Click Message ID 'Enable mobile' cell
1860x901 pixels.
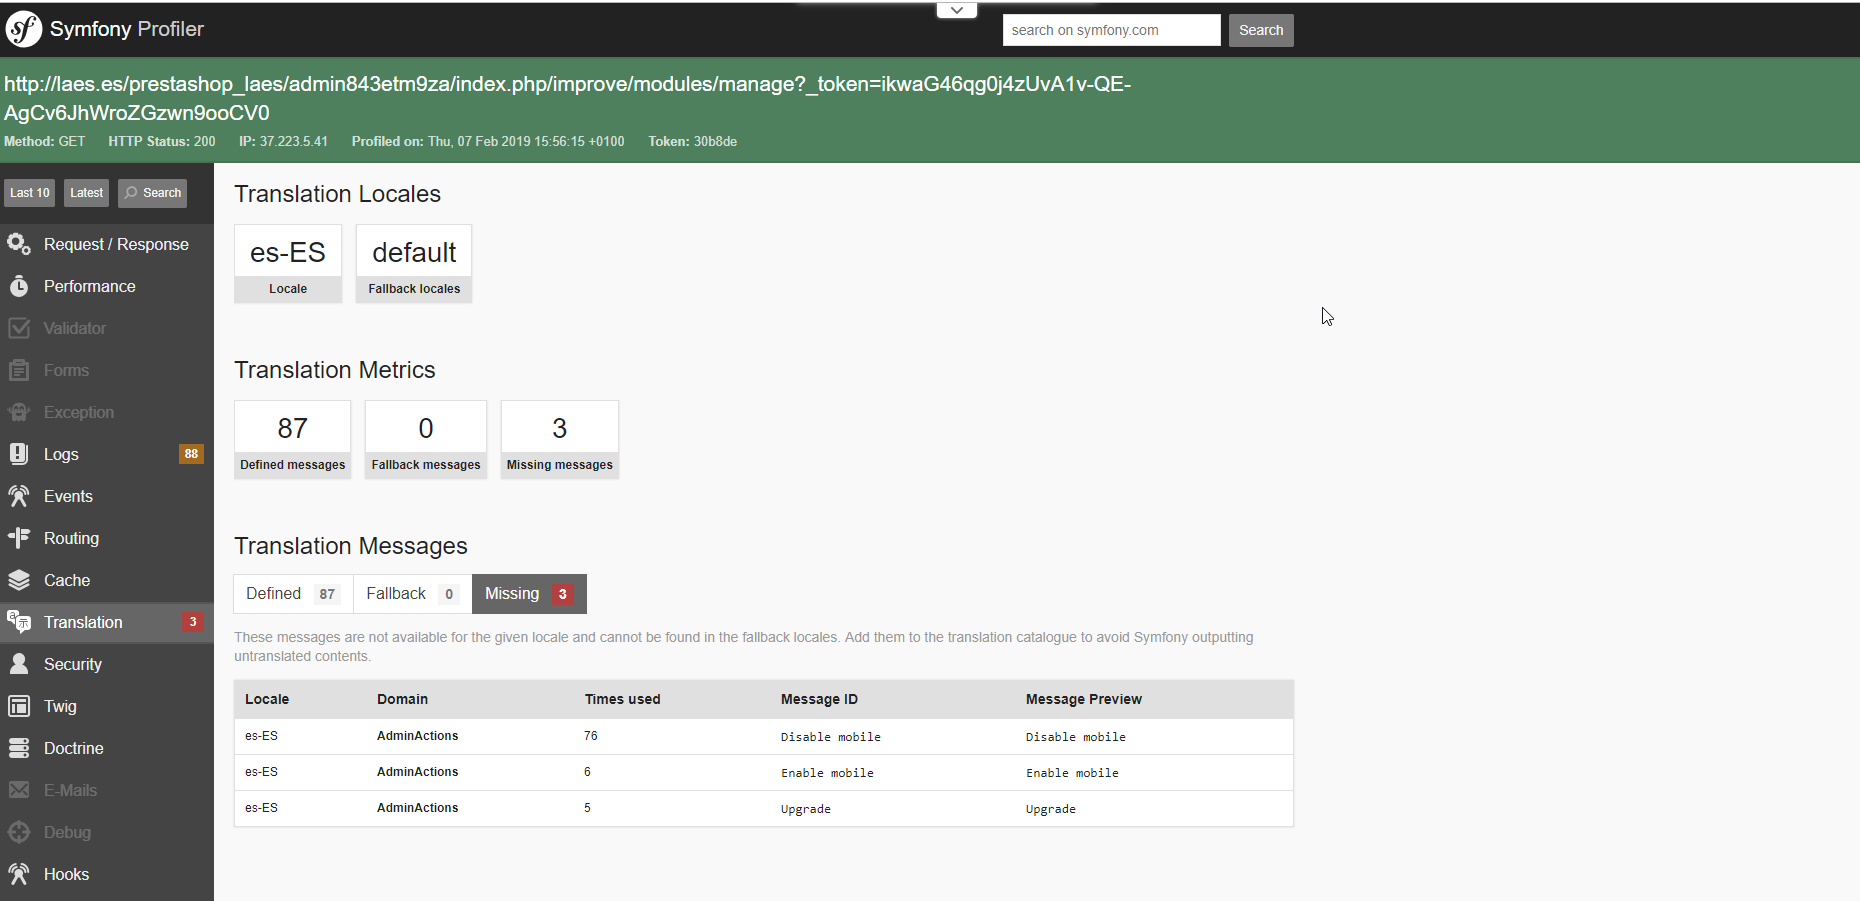[x=827, y=773]
